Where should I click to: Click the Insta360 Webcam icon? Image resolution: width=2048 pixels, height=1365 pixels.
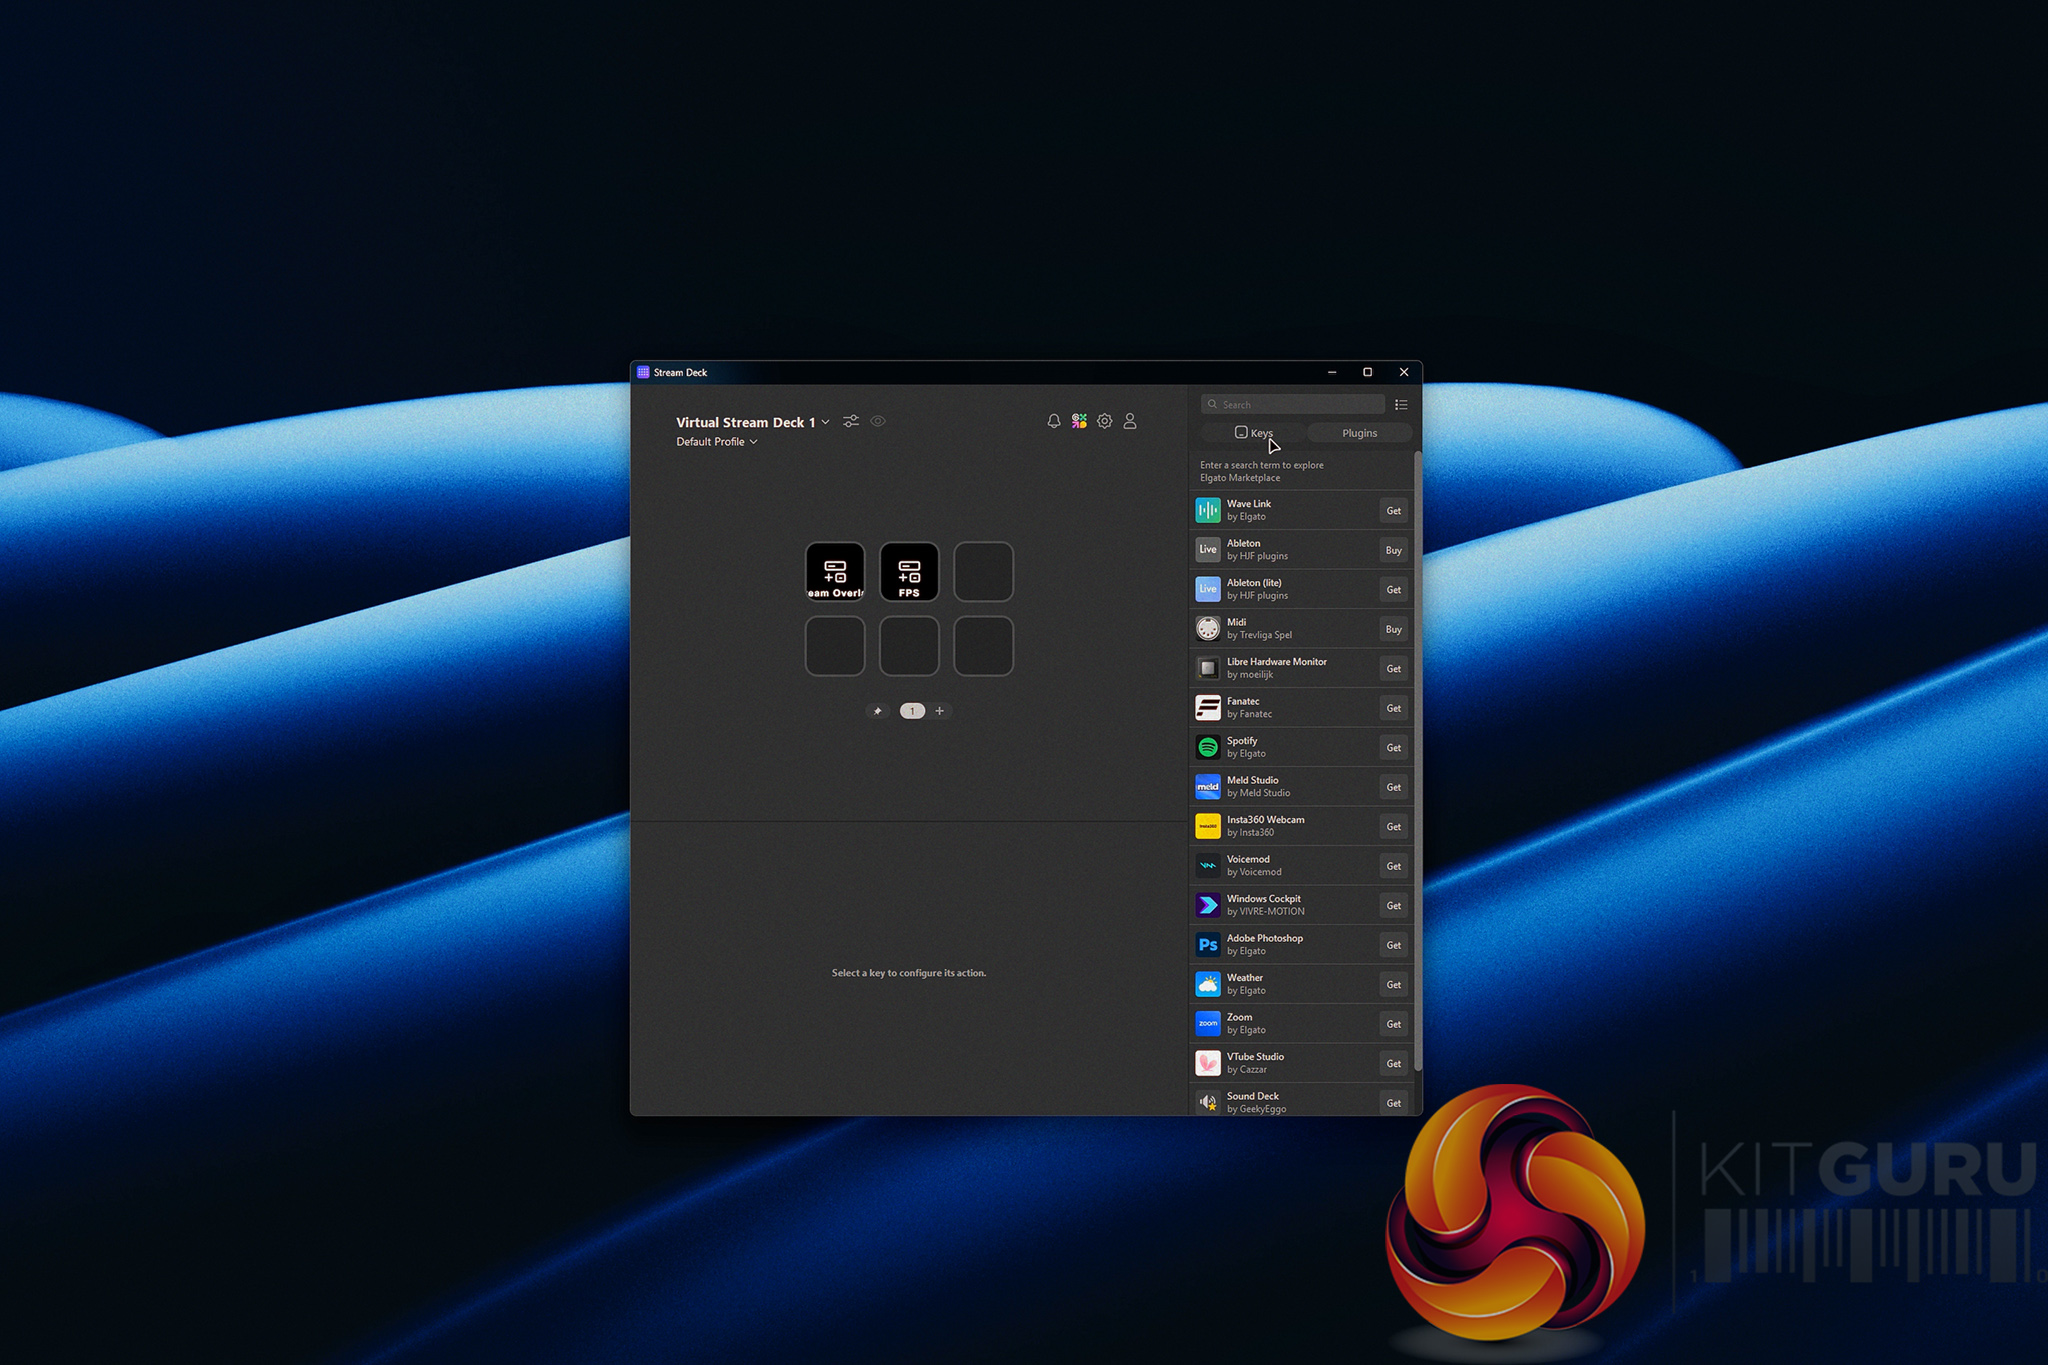1208,826
